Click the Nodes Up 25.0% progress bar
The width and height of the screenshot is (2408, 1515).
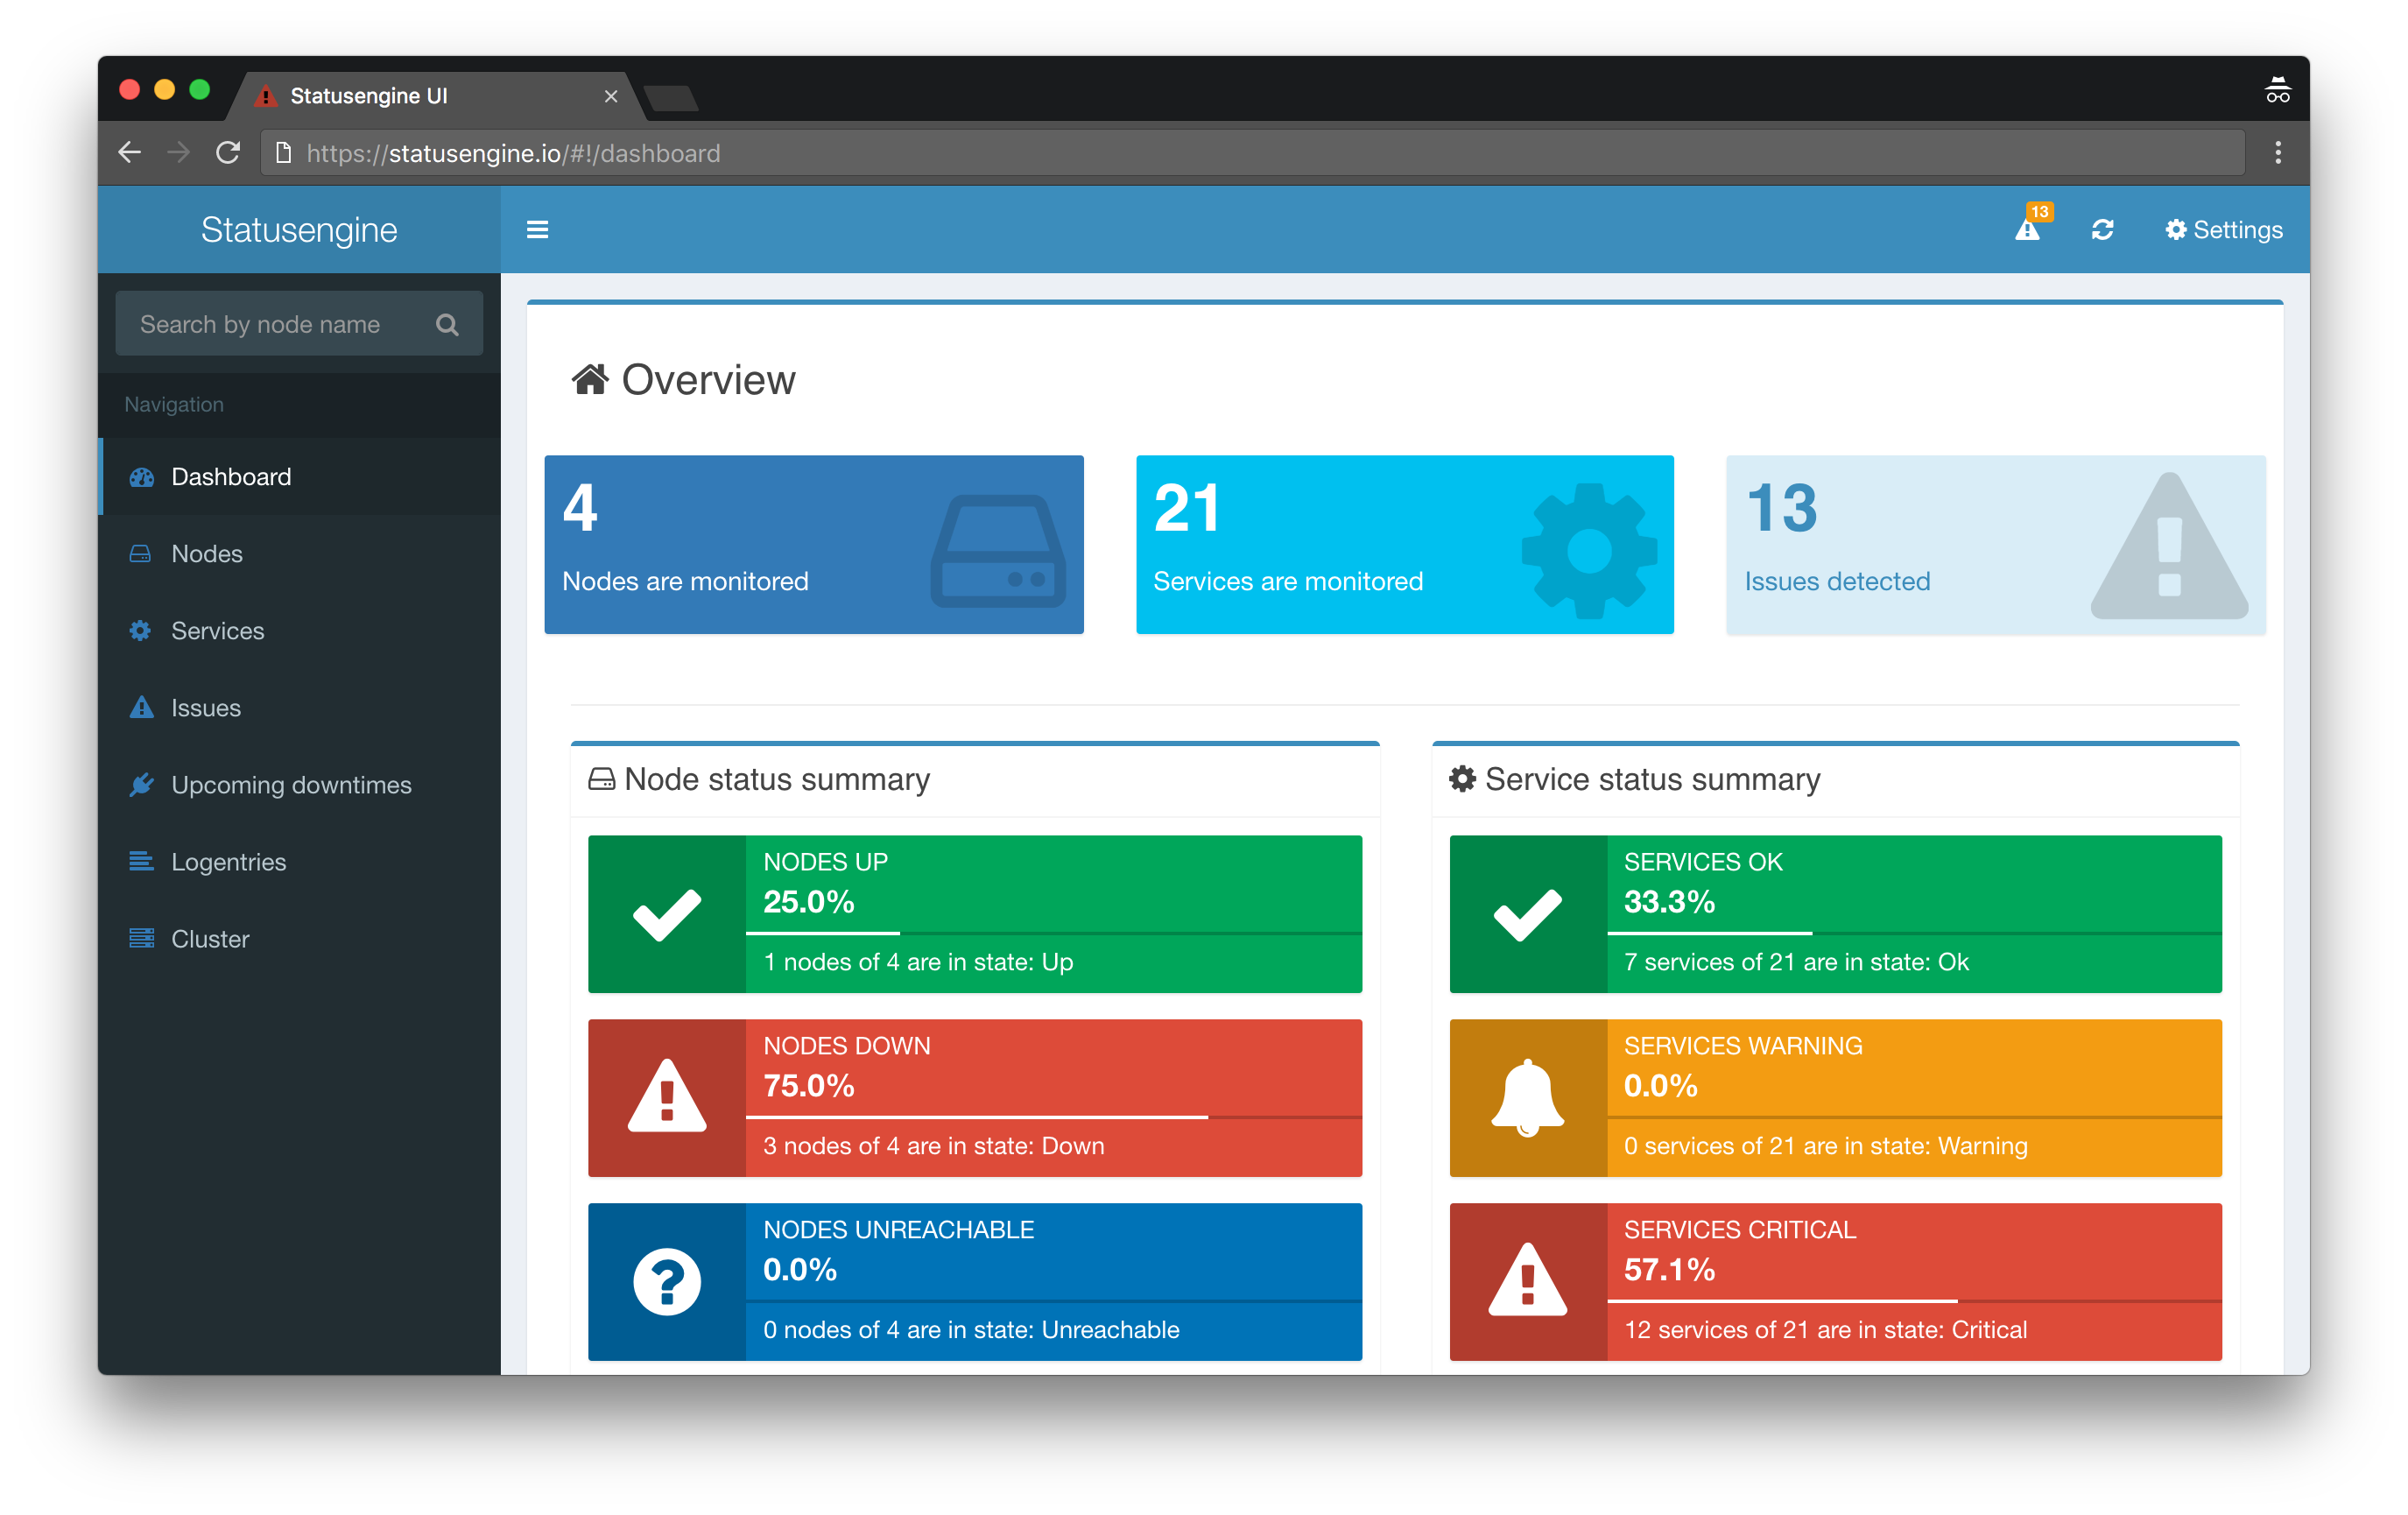pos(1054,934)
